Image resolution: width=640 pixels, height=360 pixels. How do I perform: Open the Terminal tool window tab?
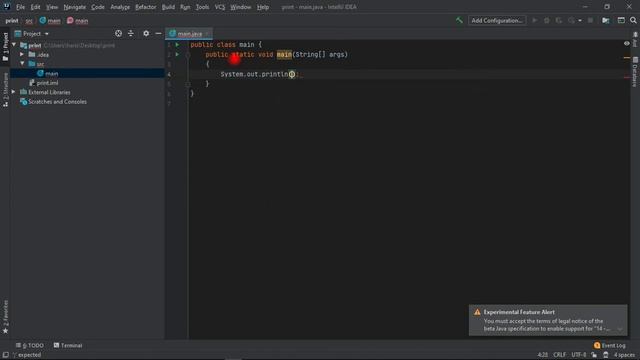pyautogui.click(x=68, y=345)
